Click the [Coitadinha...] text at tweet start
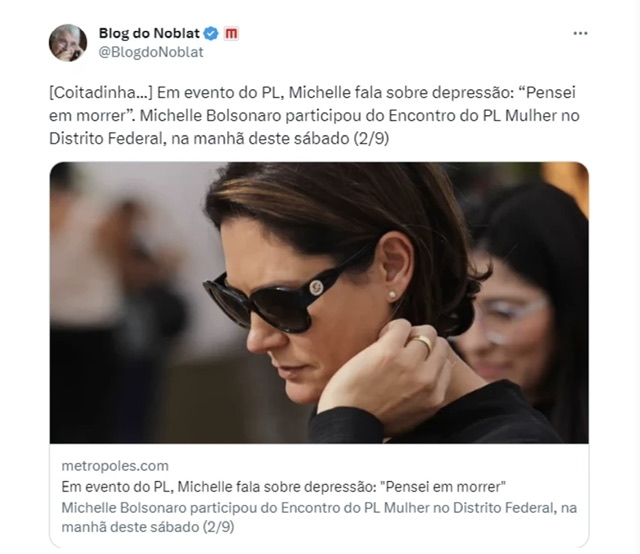This screenshot has height=554, width=640. [x=100, y=93]
